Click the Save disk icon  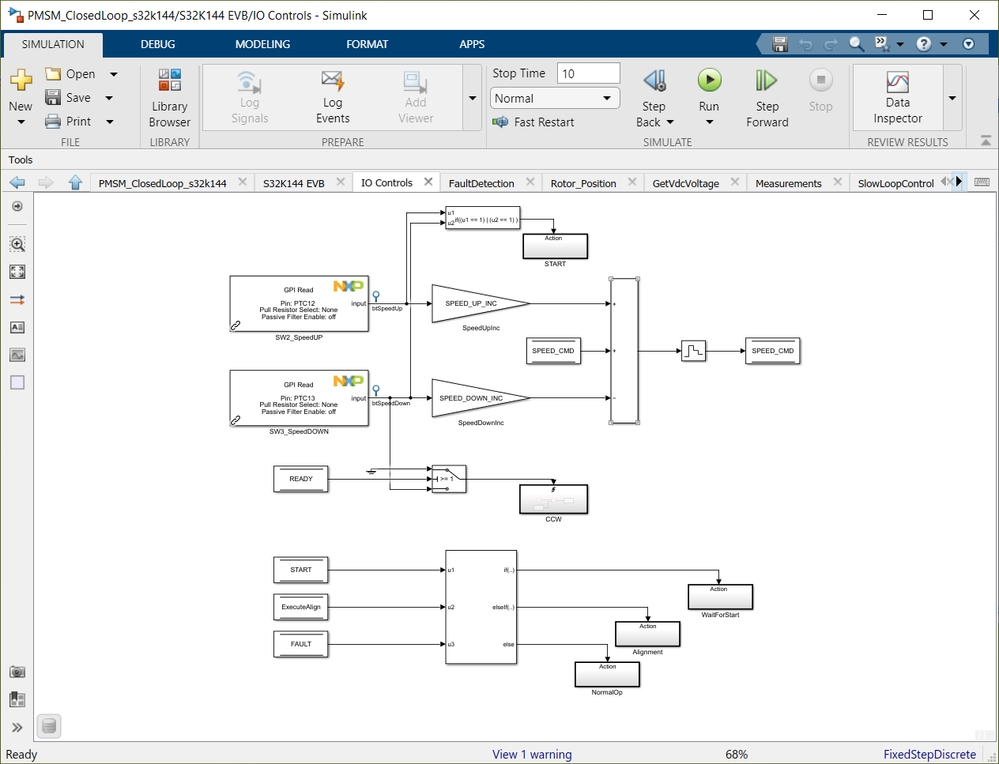point(53,97)
